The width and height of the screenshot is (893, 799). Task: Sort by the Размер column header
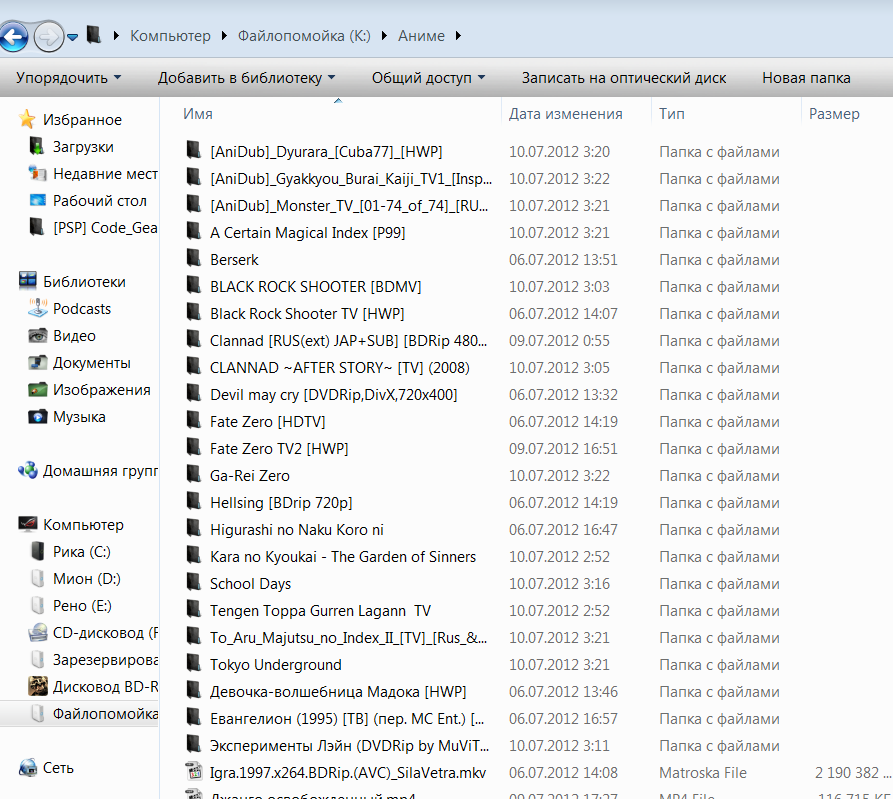(x=834, y=114)
